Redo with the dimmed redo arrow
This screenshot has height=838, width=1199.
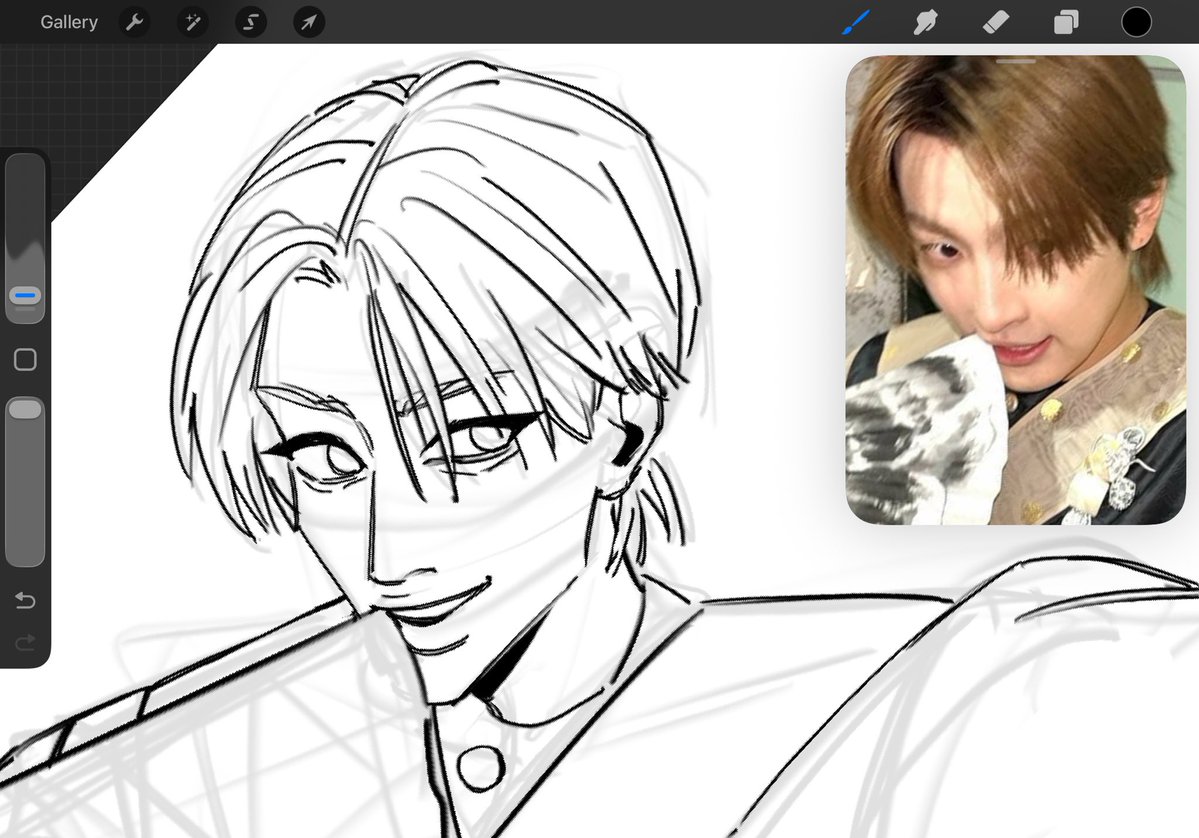(x=25, y=642)
